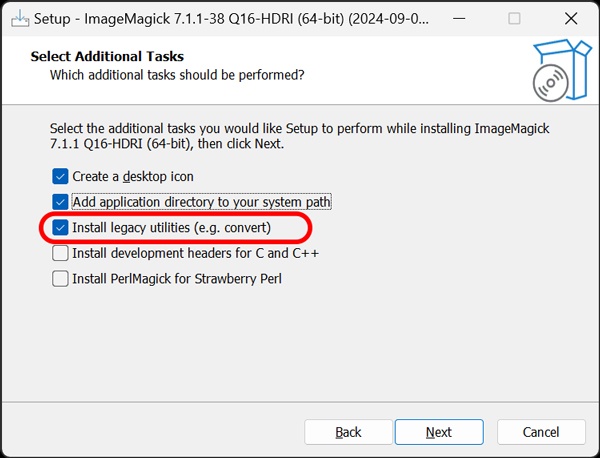Viewport: 600px width, 458px height.
Task: Cancel the ImageMagick setup
Action: coord(541,432)
